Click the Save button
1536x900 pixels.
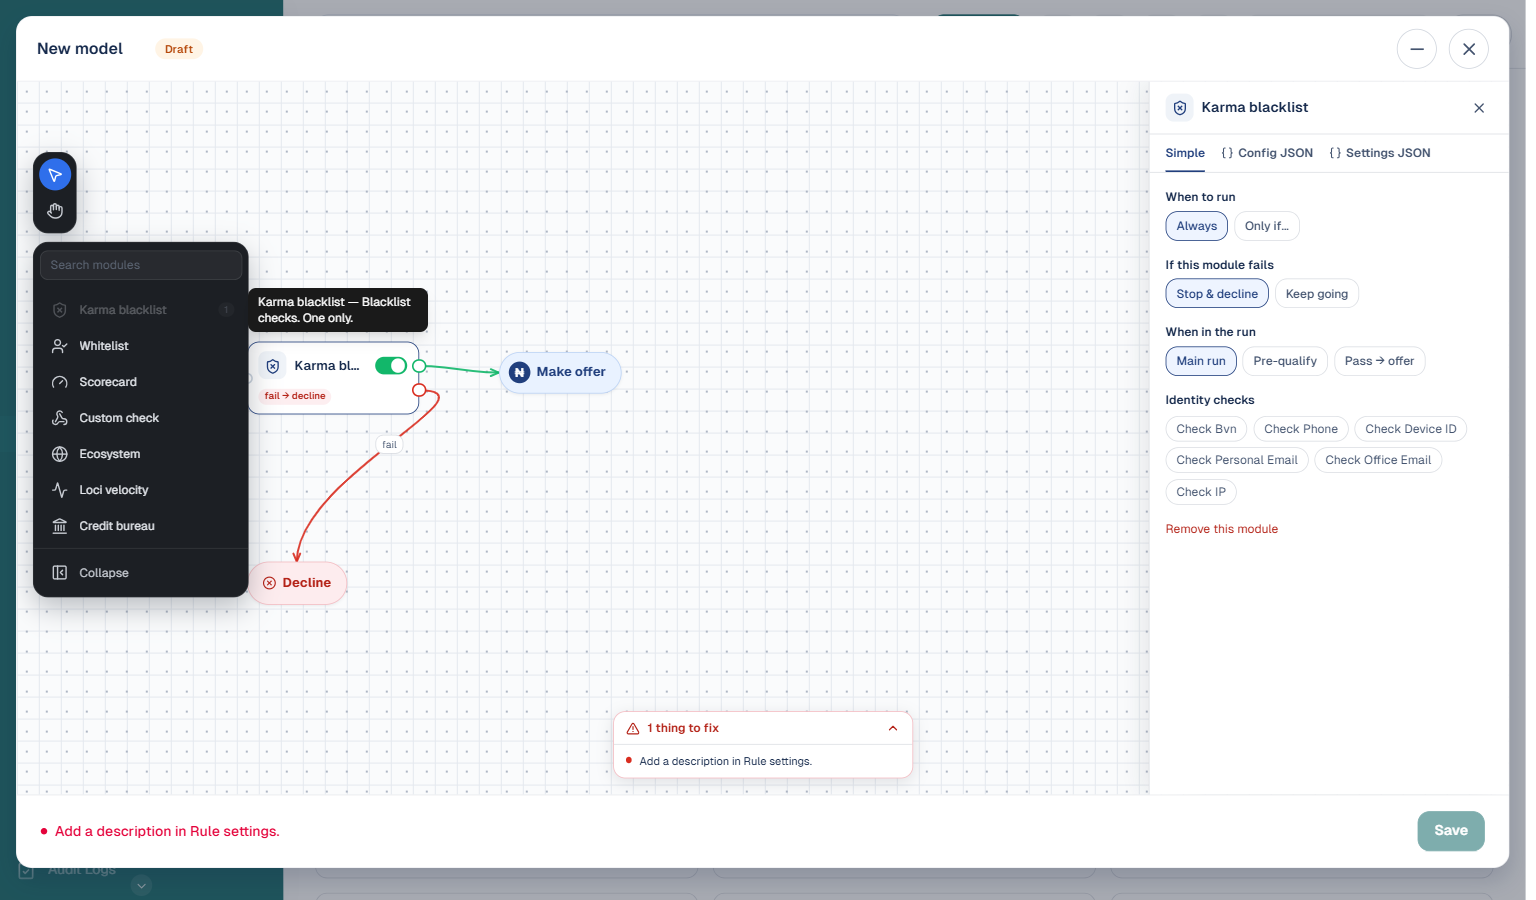[1451, 831]
